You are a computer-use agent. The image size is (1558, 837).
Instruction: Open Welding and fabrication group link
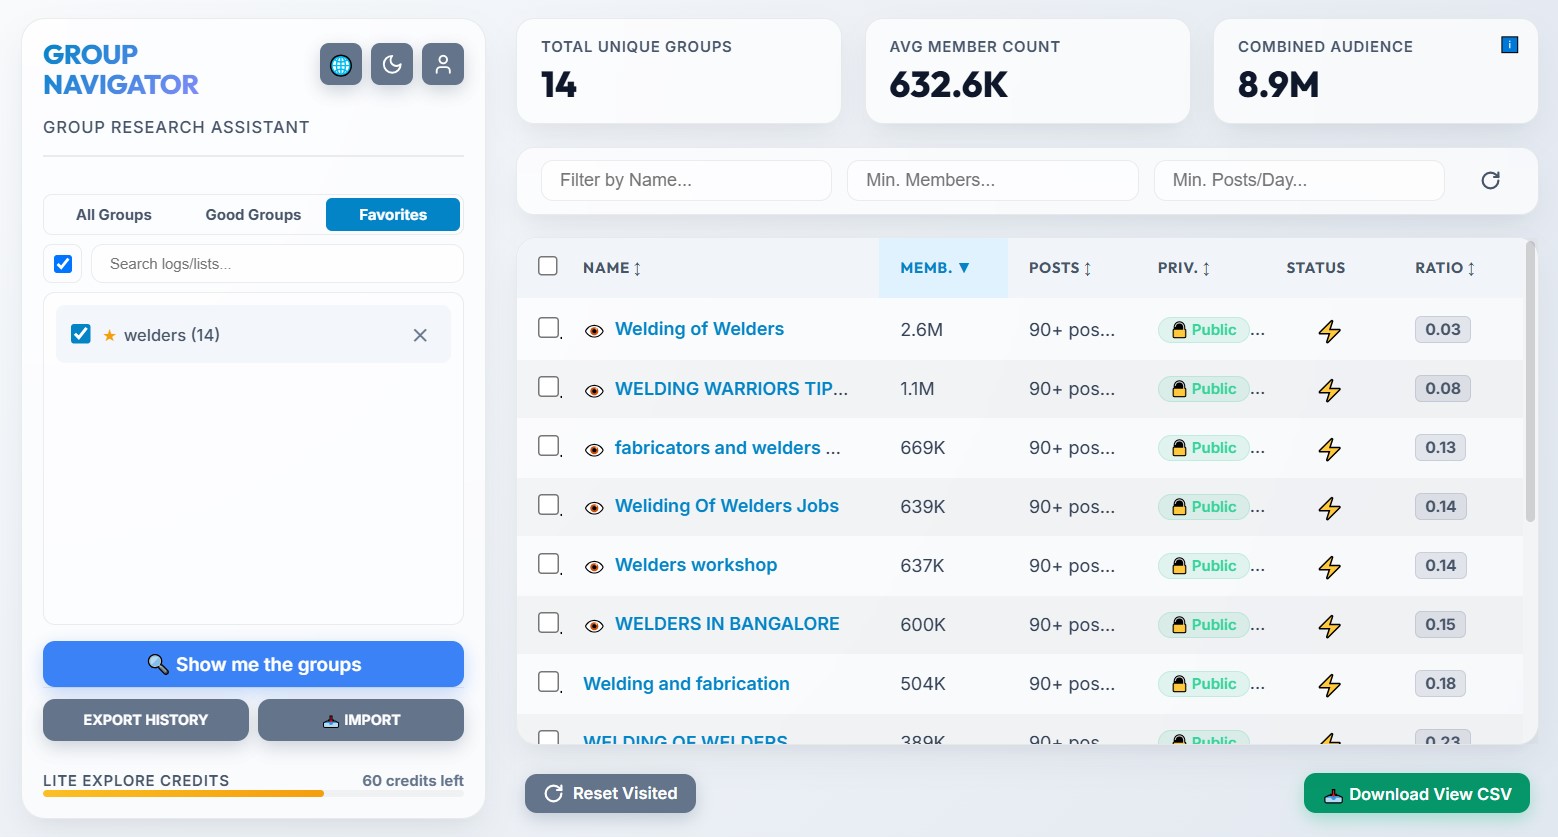[686, 684]
